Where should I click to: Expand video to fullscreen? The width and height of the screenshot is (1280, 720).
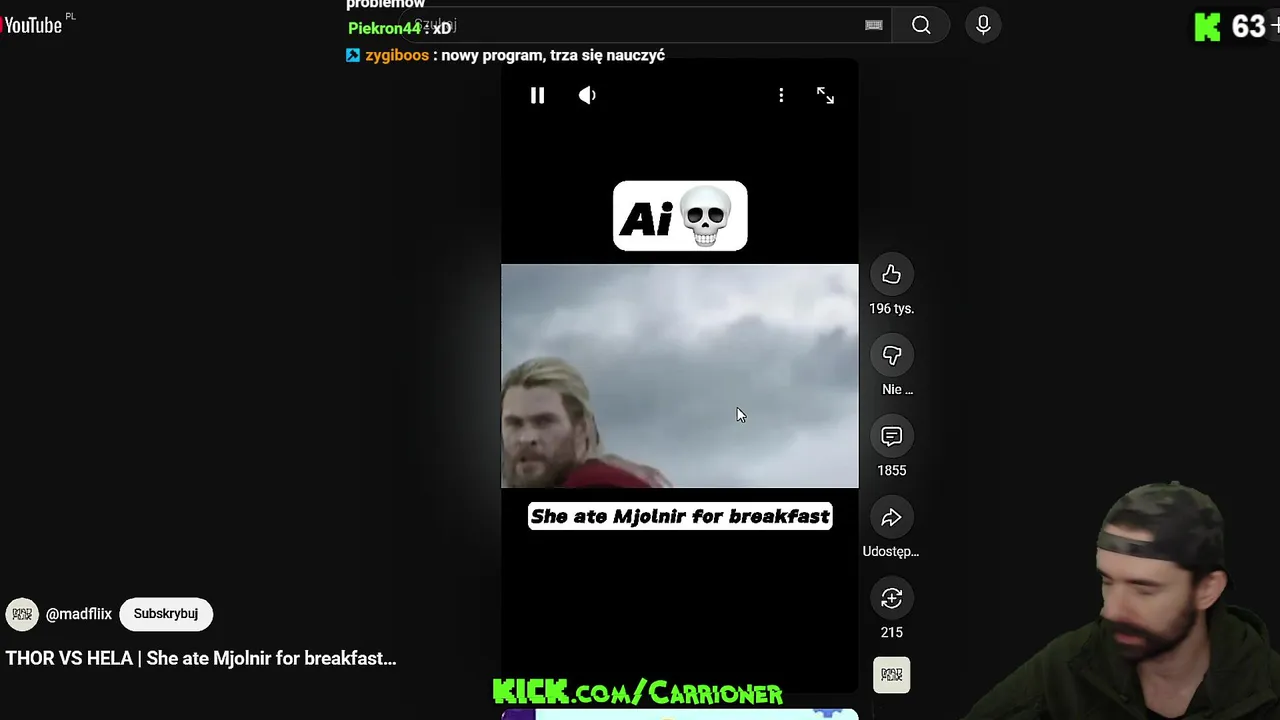(x=825, y=95)
